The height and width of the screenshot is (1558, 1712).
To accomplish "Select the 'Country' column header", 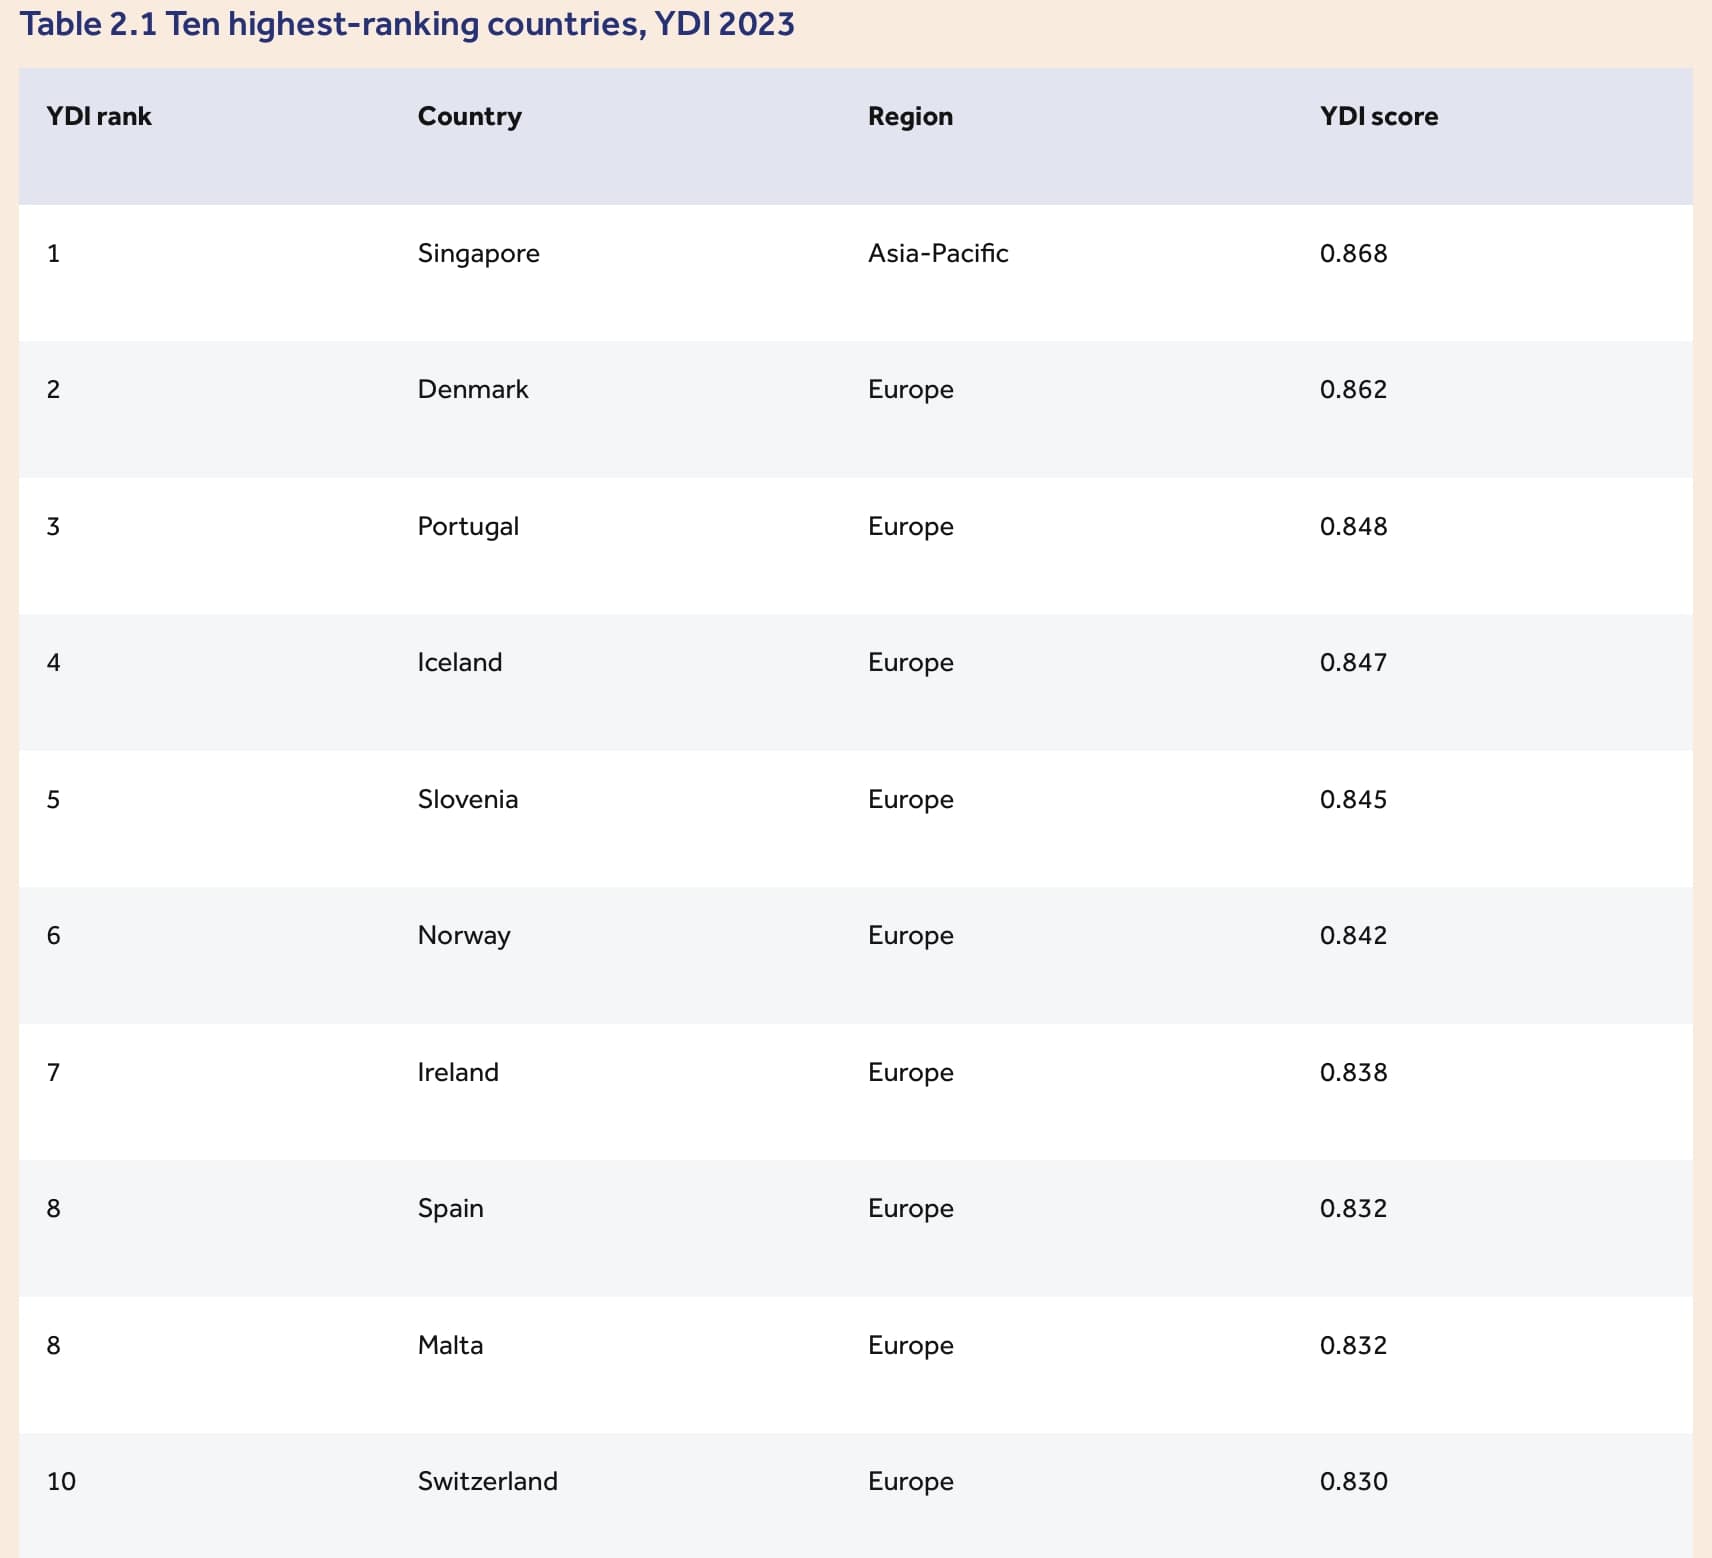I will [470, 117].
